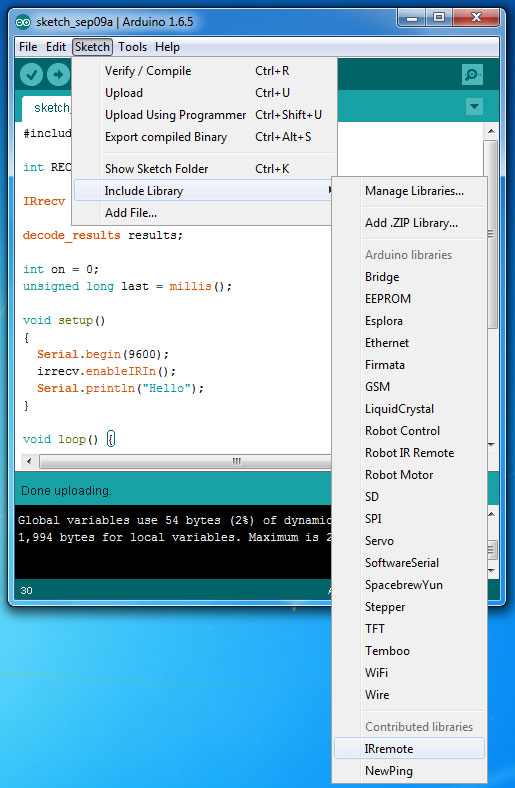Include the Bridge library
The image size is (515, 788).
point(409,277)
